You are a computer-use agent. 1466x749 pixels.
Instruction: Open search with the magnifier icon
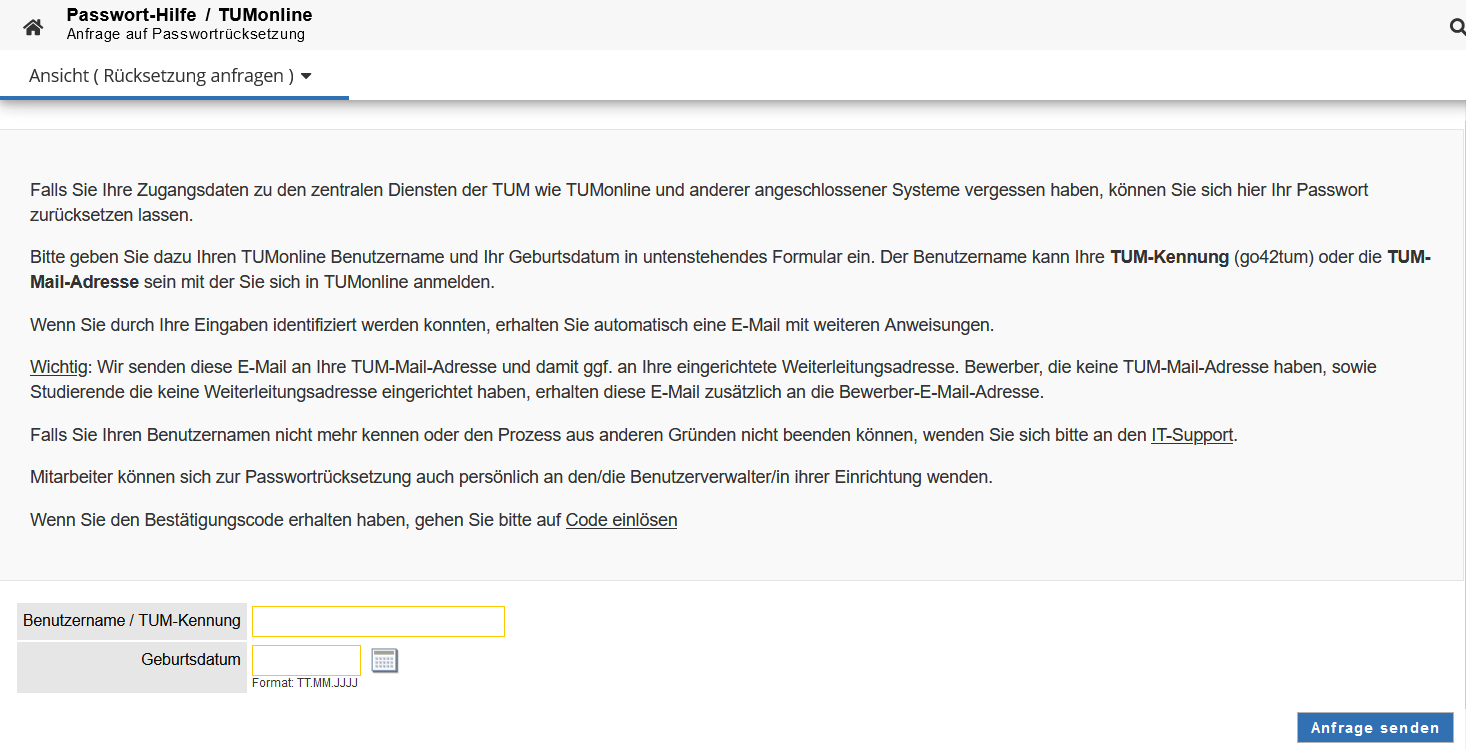[x=1457, y=27]
